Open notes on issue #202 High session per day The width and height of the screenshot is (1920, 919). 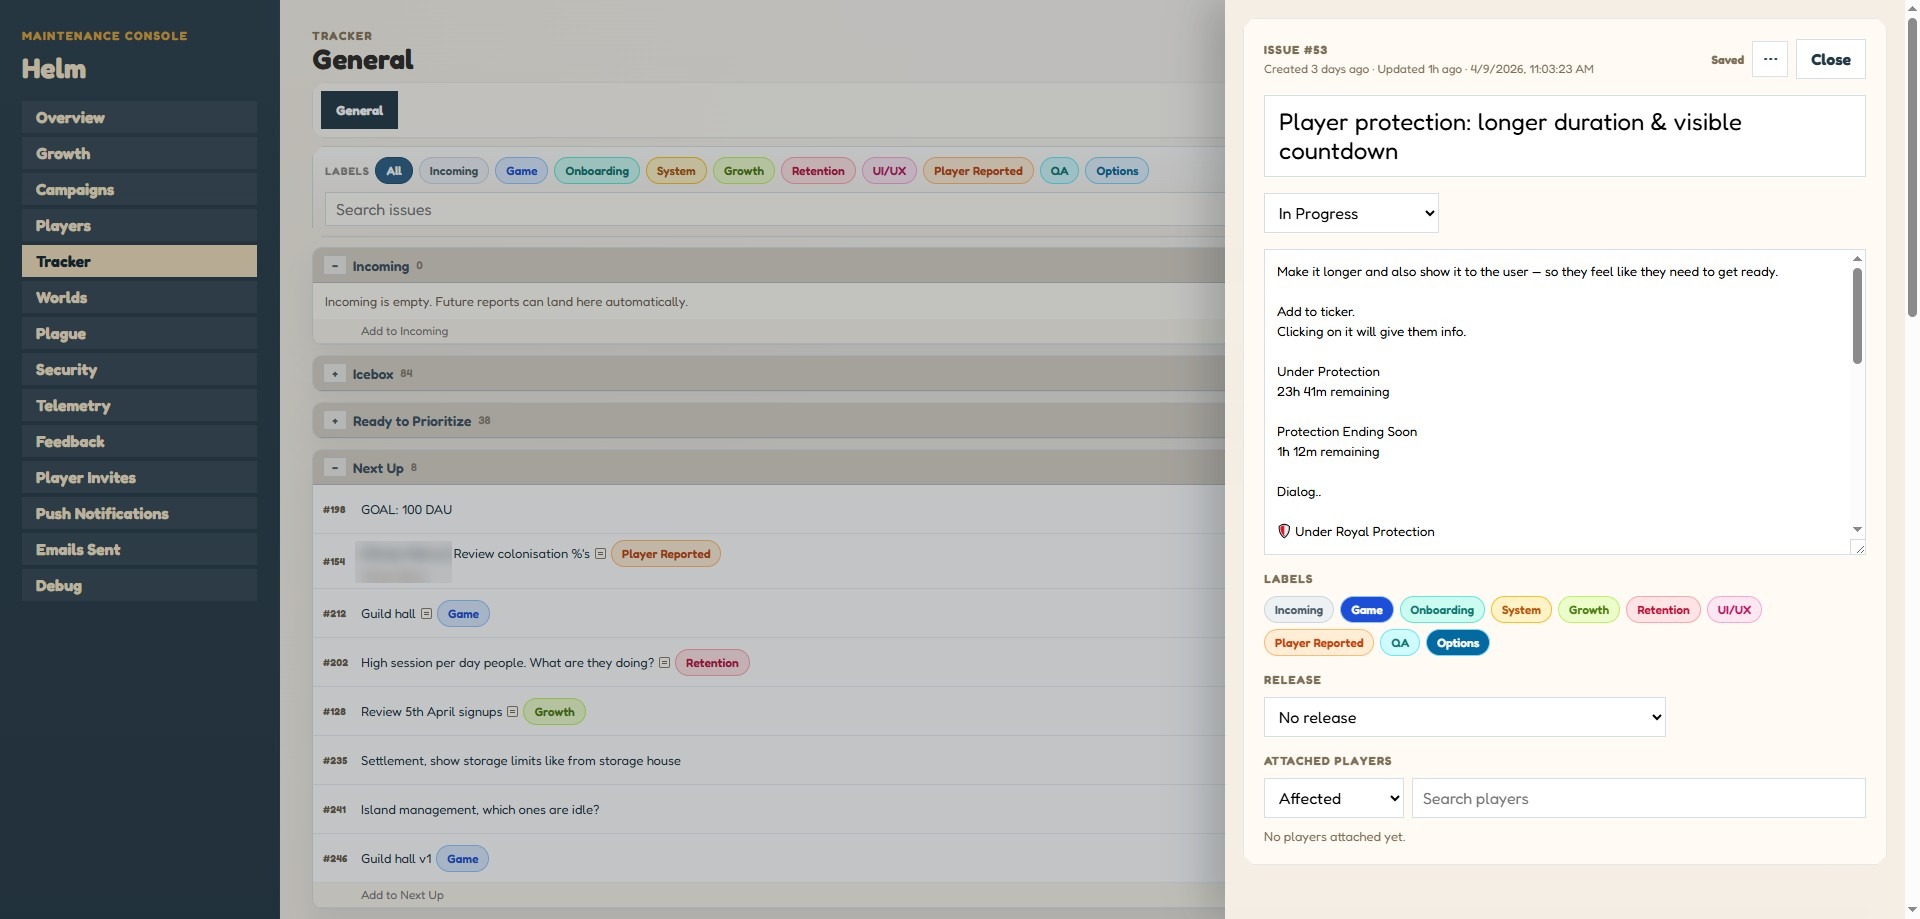663,662
